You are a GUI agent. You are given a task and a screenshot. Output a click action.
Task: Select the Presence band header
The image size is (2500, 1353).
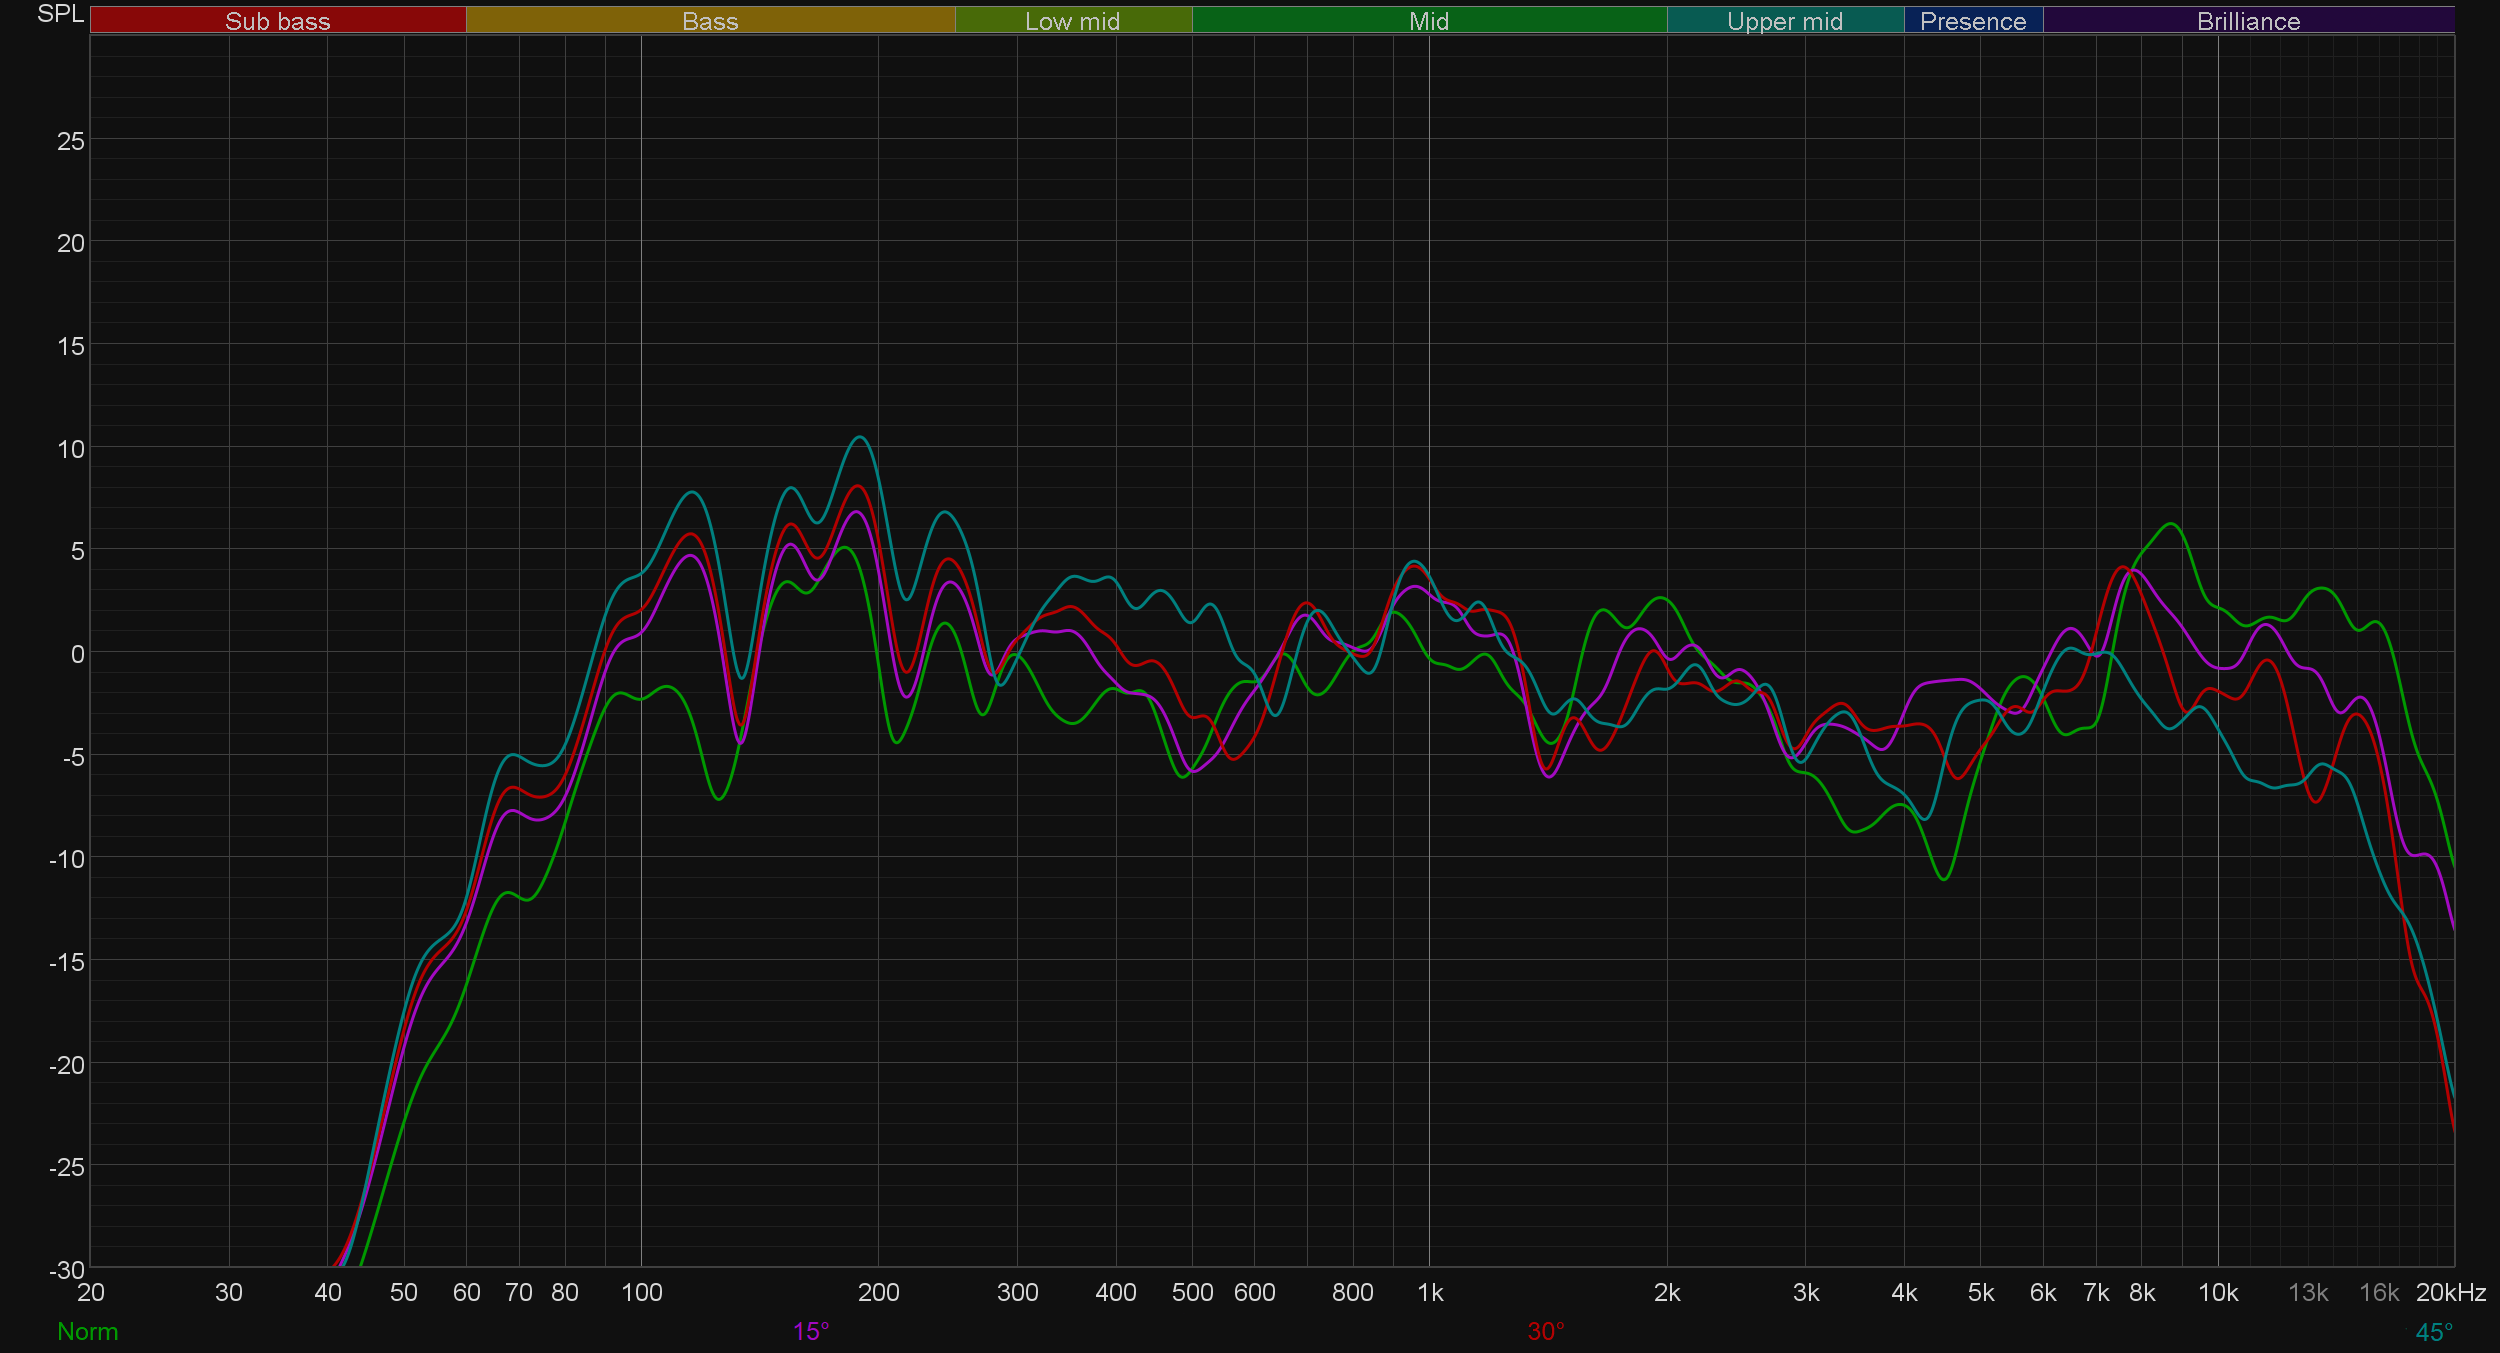pyautogui.click(x=1972, y=21)
